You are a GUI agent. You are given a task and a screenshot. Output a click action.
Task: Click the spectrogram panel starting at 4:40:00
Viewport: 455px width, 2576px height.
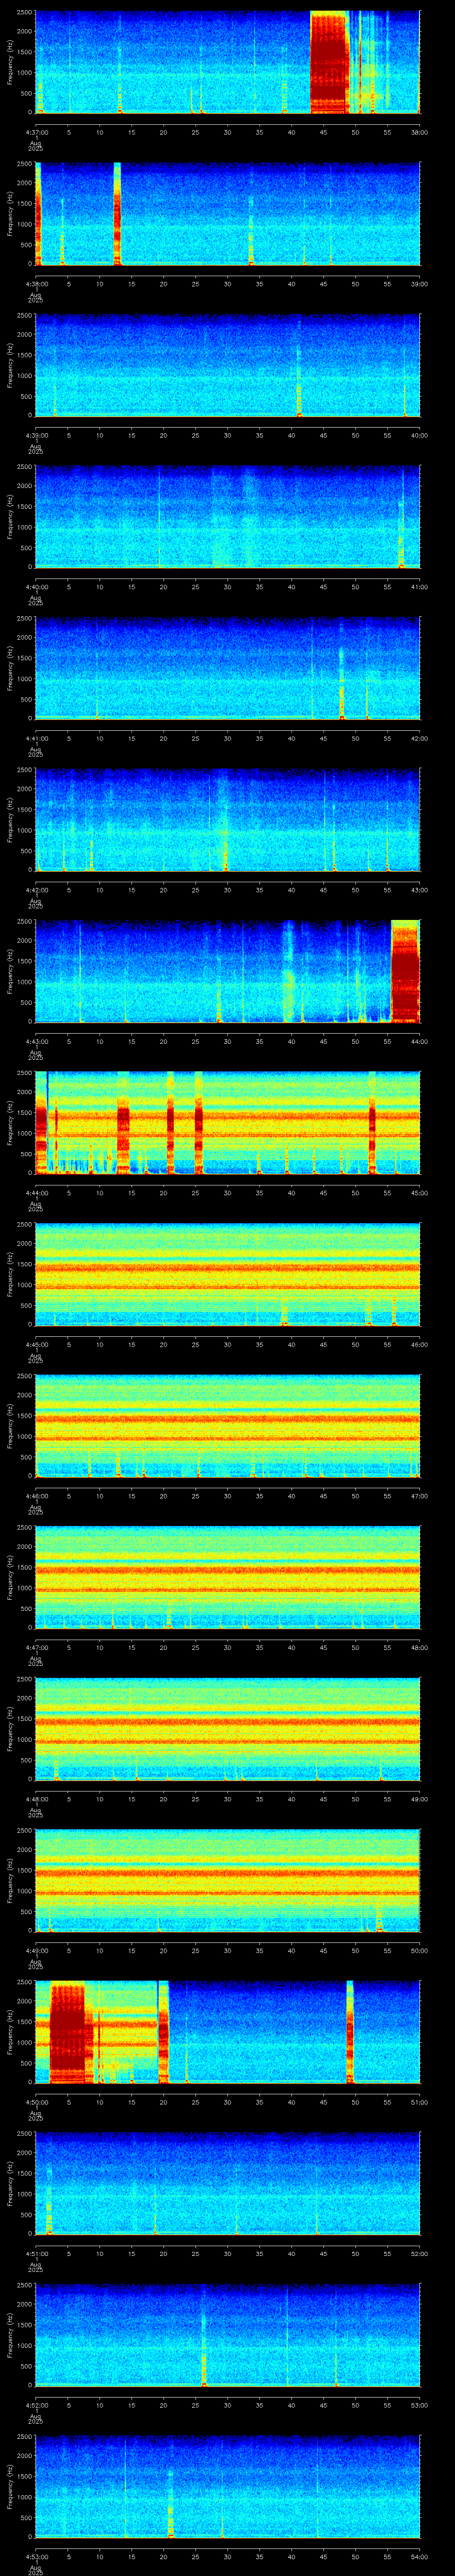pyautogui.click(x=227, y=516)
